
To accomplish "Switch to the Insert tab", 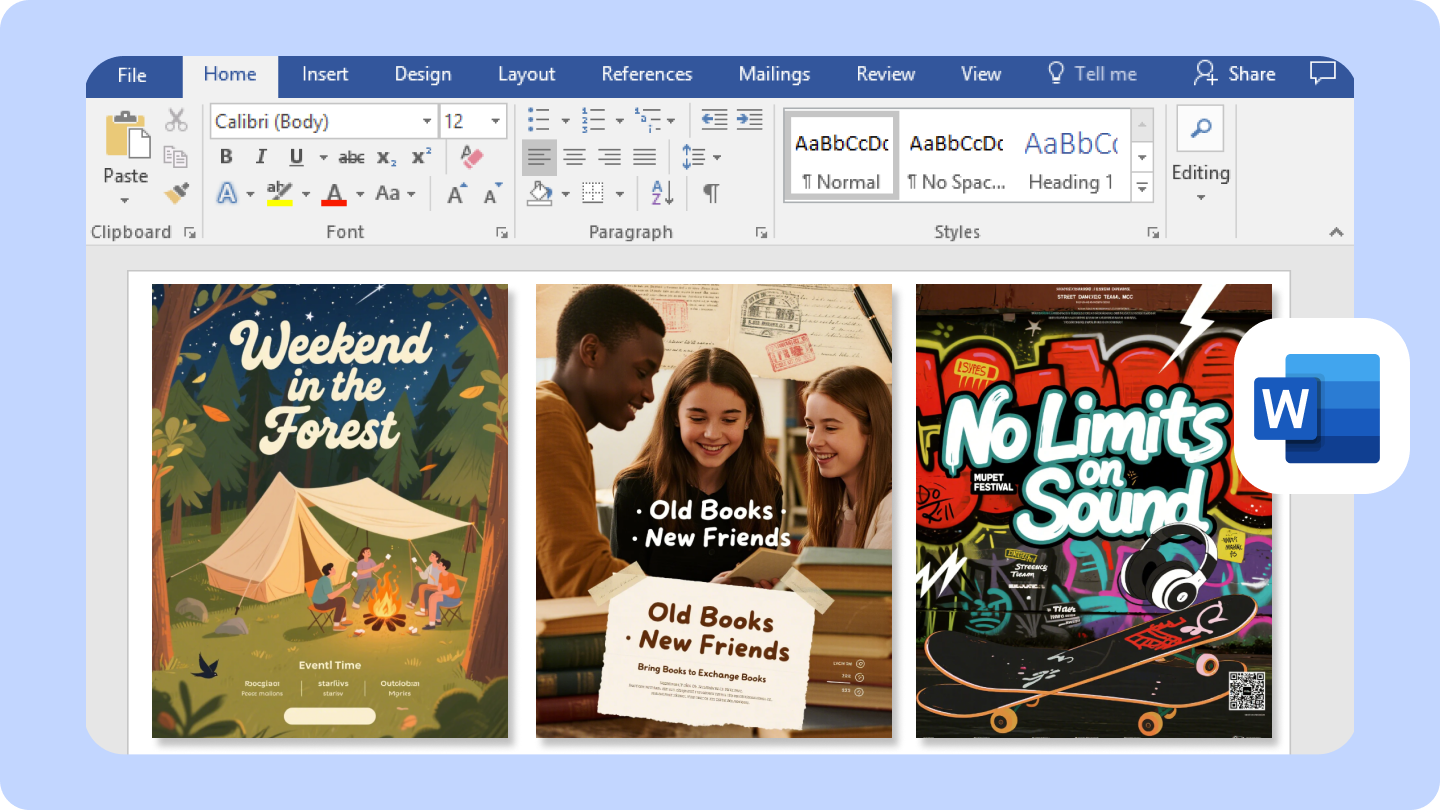I will click(324, 73).
